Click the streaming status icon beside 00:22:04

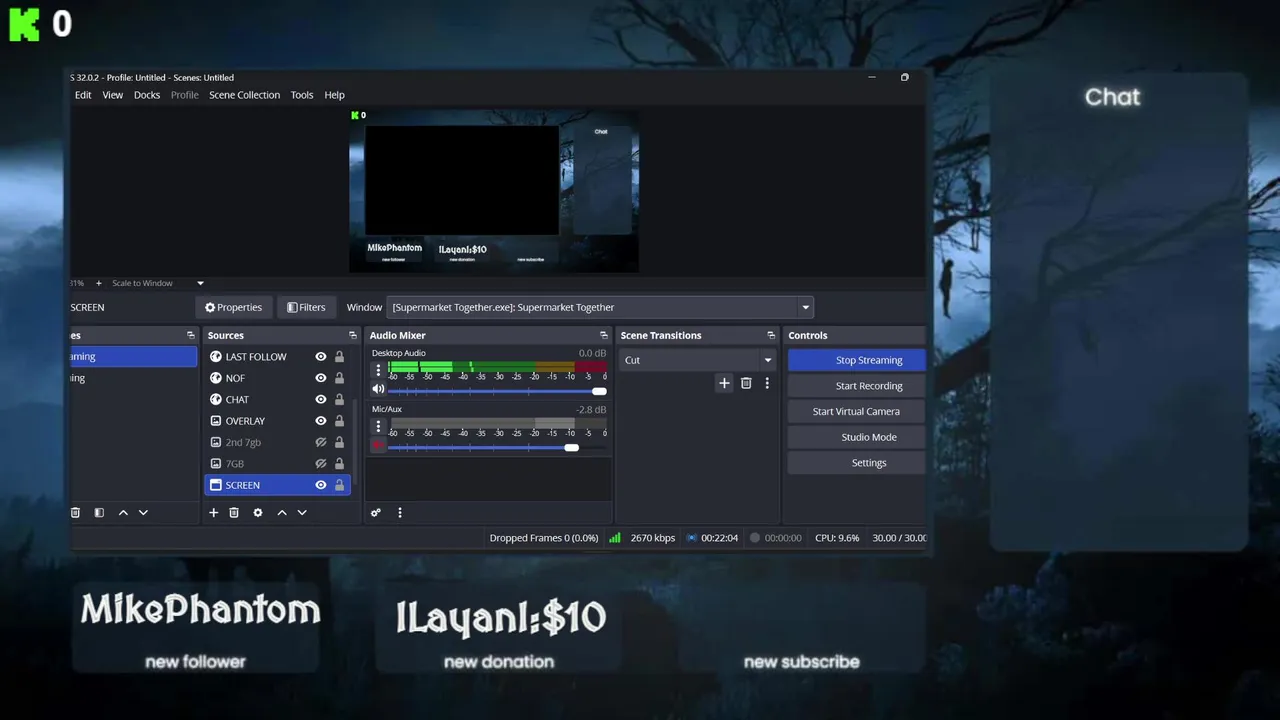pos(691,538)
